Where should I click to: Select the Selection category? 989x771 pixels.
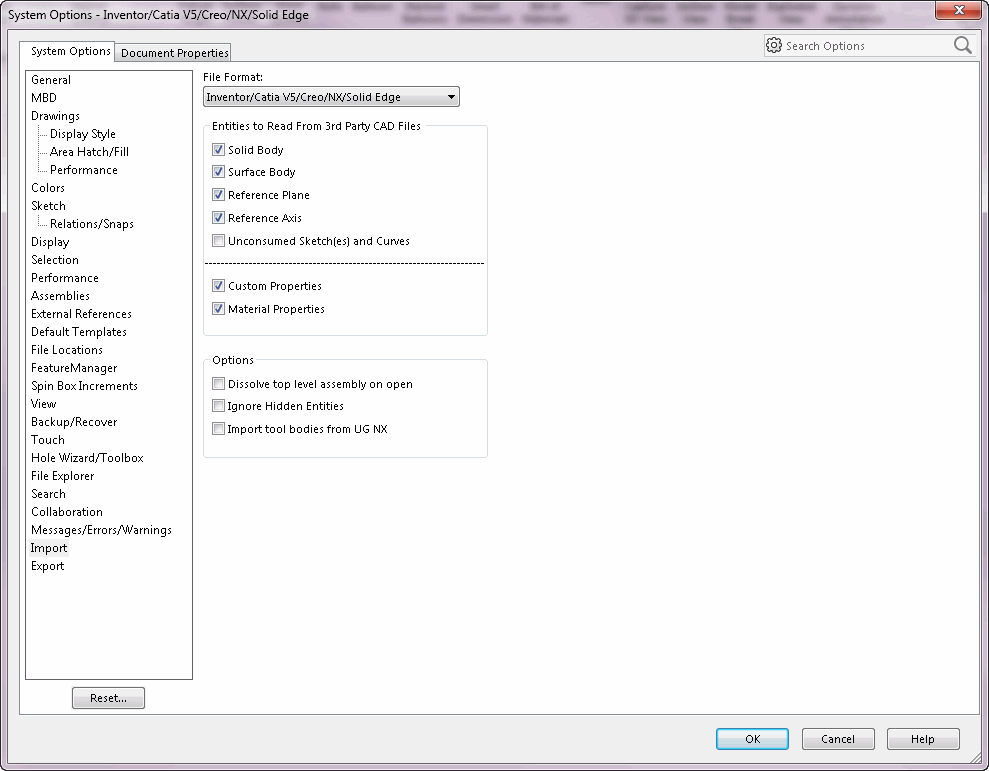coord(55,260)
